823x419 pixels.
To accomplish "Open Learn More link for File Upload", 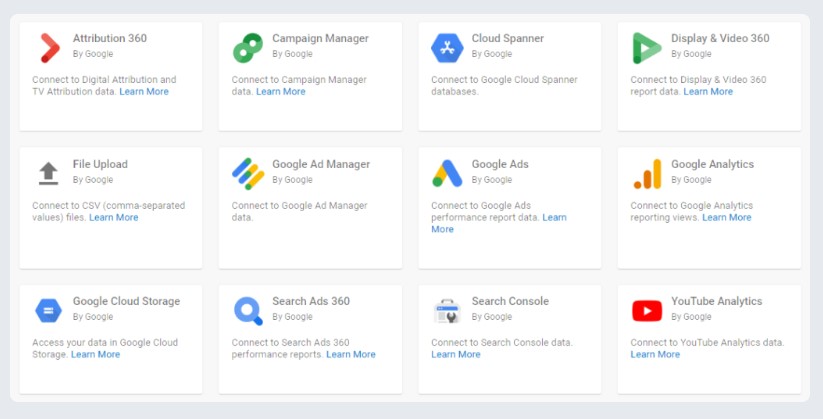I will (114, 218).
